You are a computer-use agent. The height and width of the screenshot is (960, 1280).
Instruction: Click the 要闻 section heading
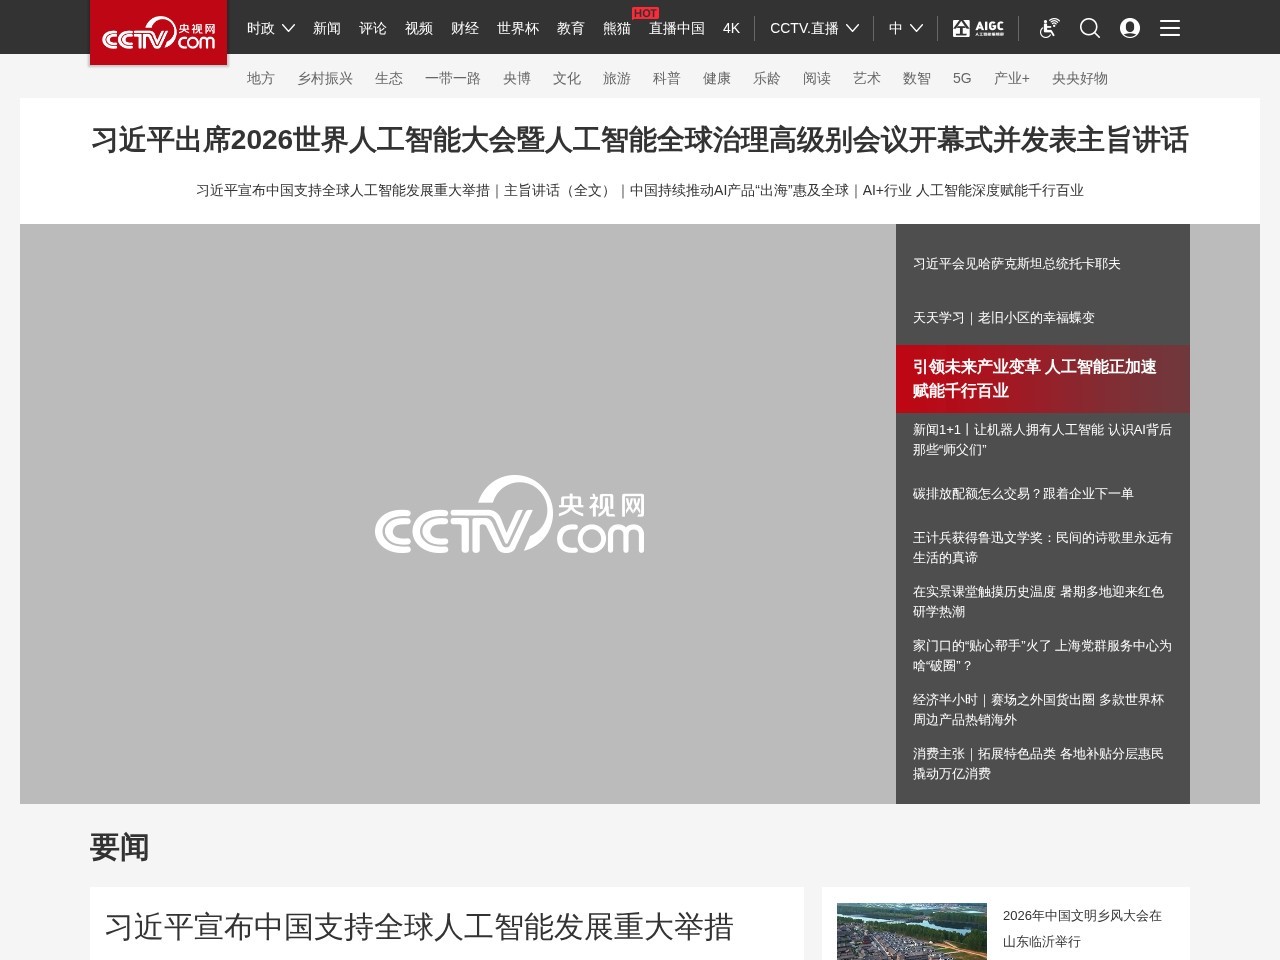pyautogui.click(x=119, y=848)
